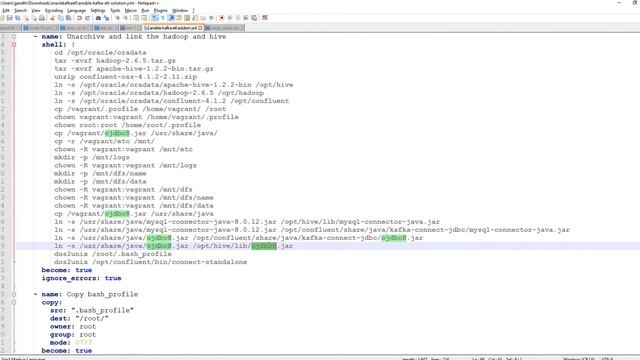Open the Document Map panel icon
This screenshot has width=640, height=360.
(187, 18)
